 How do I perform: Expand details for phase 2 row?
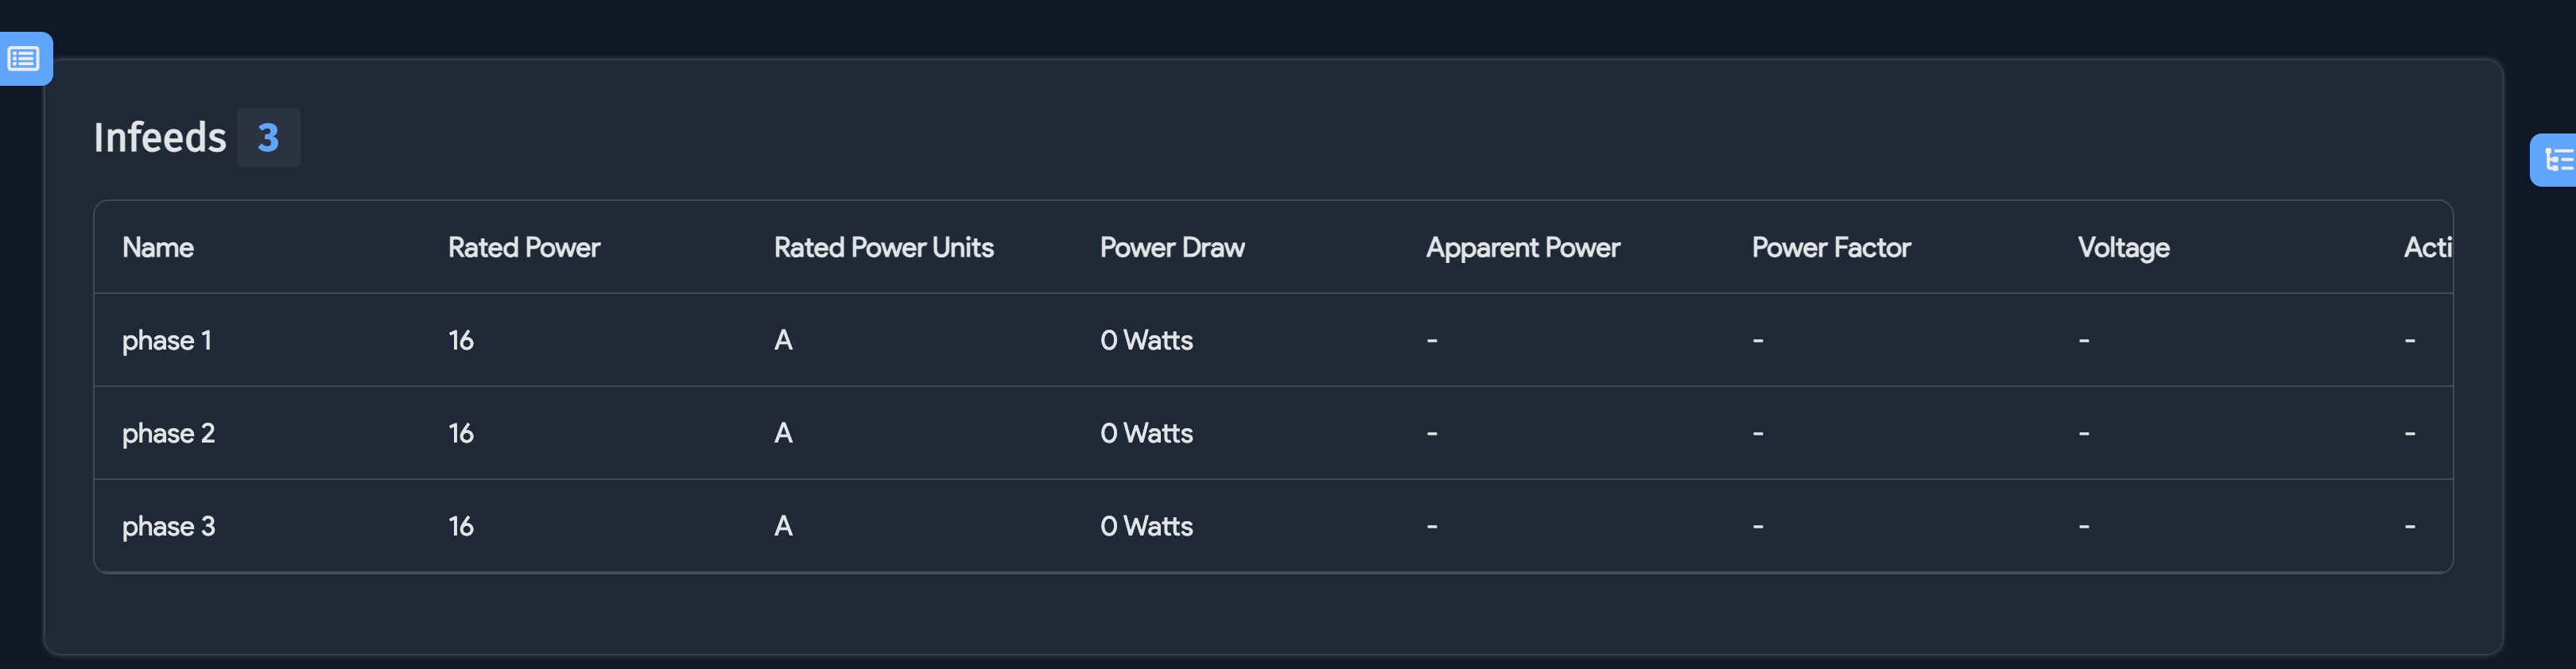click(167, 432)
